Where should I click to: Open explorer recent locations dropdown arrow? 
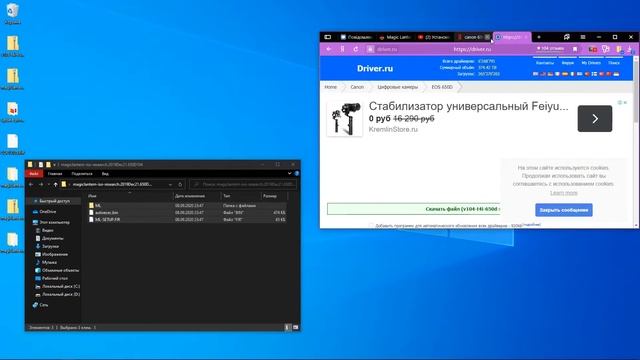49,184
